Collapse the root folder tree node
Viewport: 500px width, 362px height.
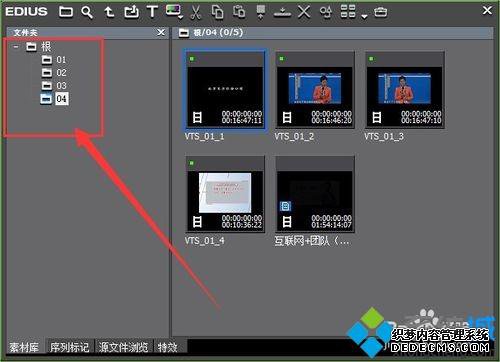click(16, 47)
